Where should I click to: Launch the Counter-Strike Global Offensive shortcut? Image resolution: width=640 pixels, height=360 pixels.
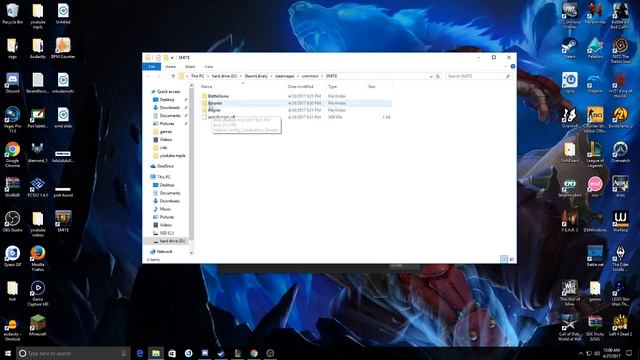[595, 120]
